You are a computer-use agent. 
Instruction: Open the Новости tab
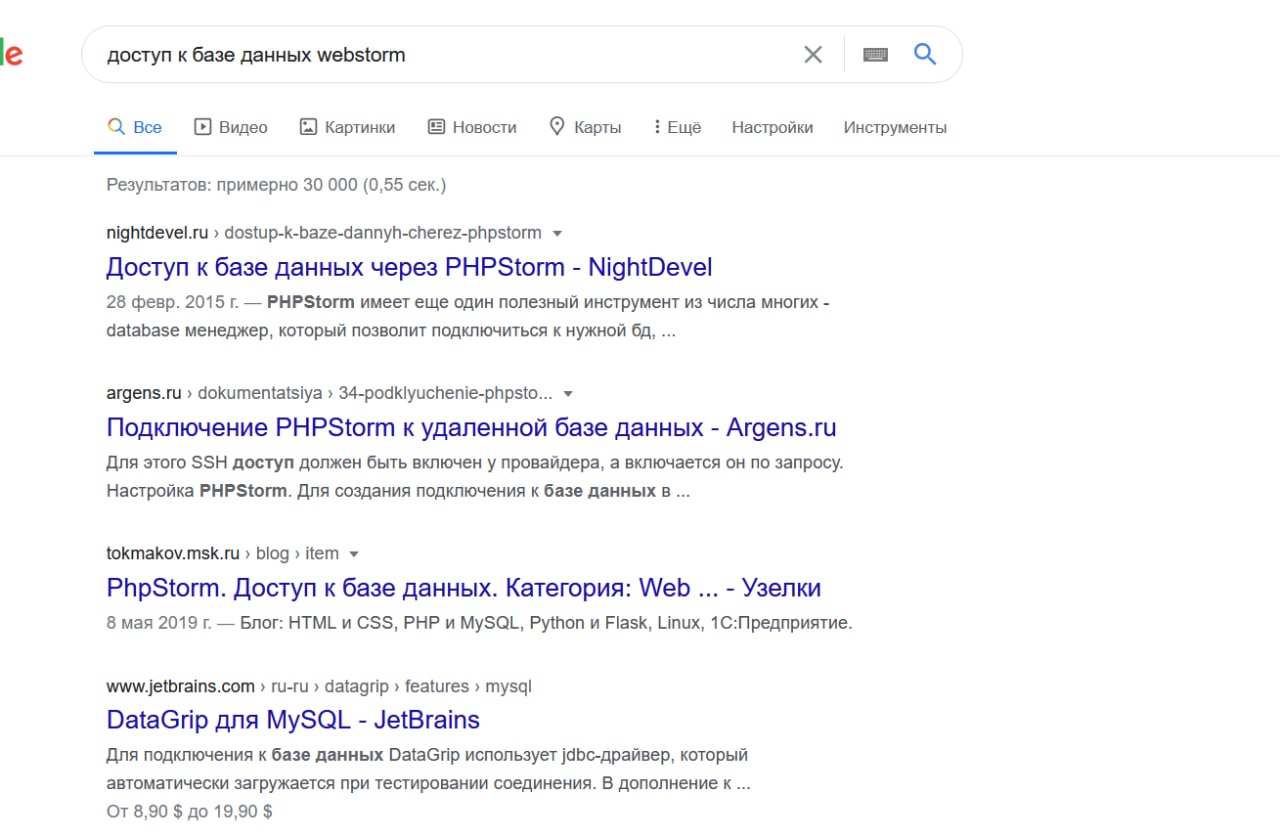coord(472,127)
